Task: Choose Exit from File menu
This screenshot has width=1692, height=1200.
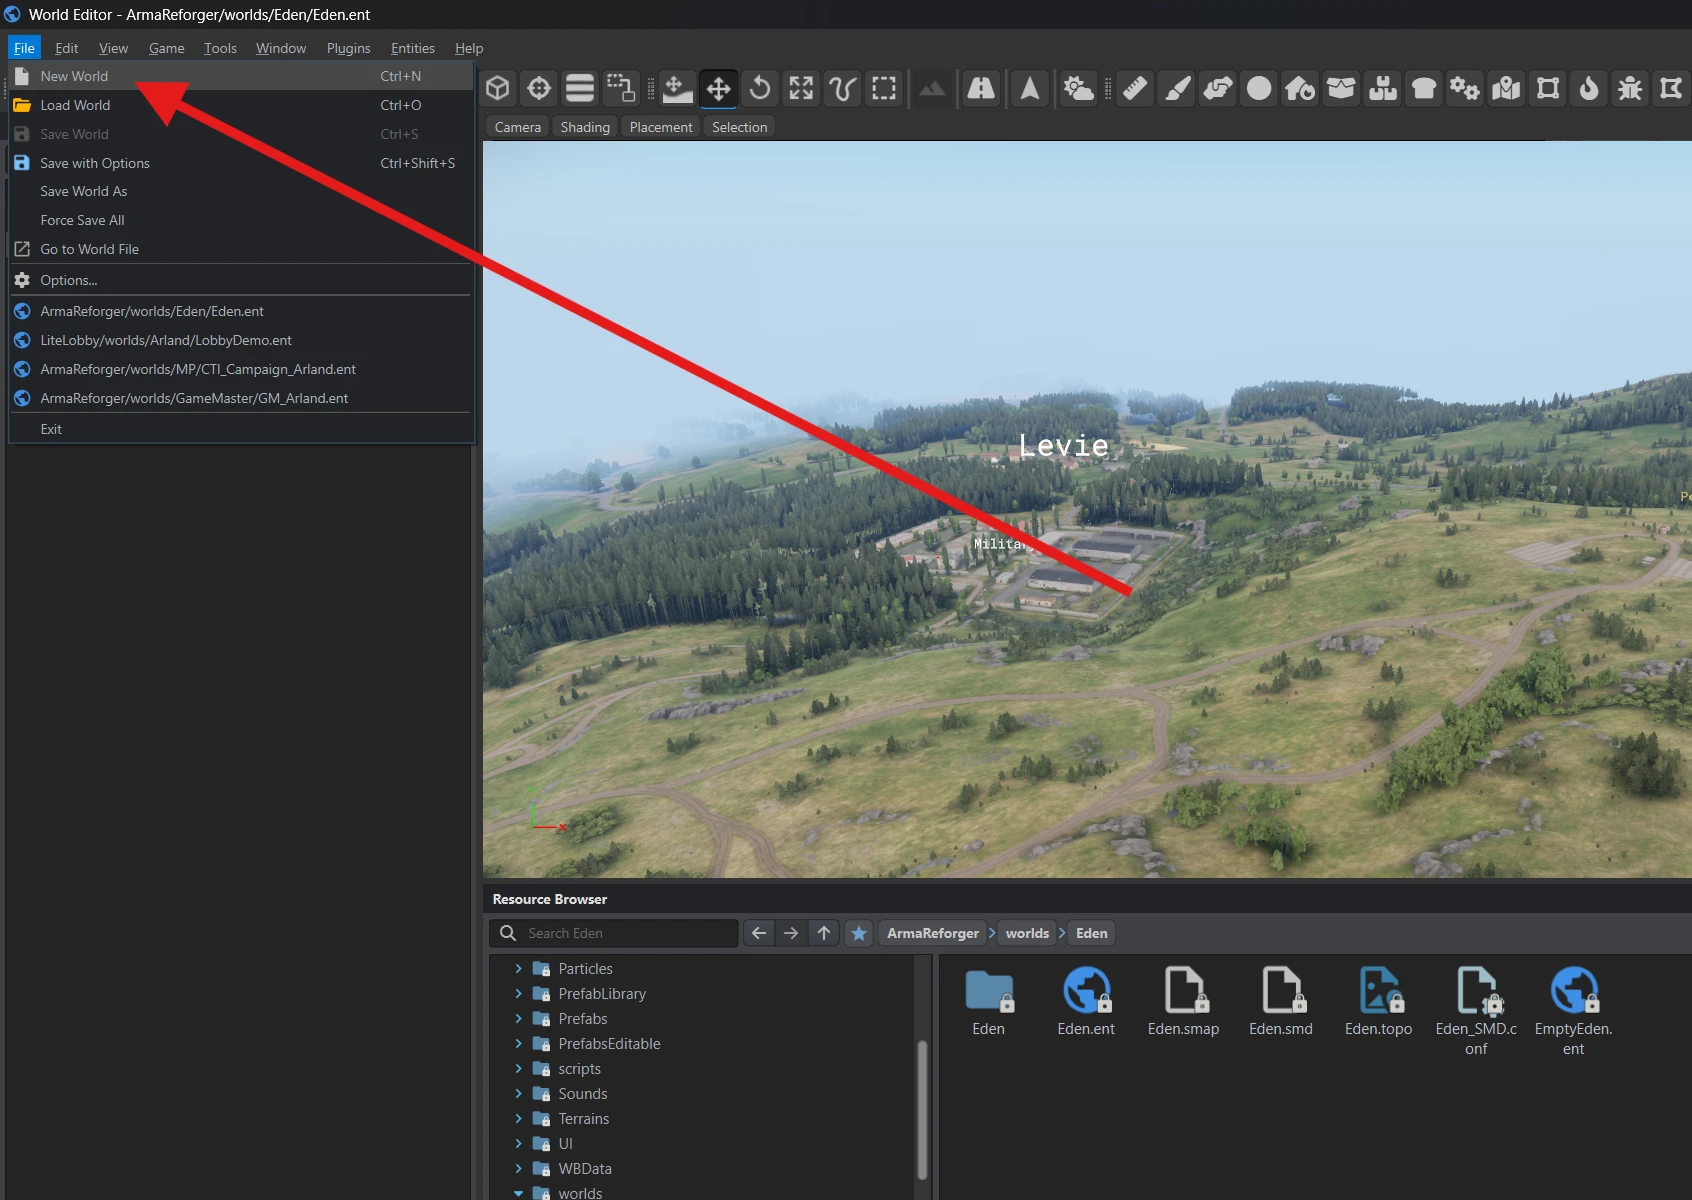Action: coord(240,429)
